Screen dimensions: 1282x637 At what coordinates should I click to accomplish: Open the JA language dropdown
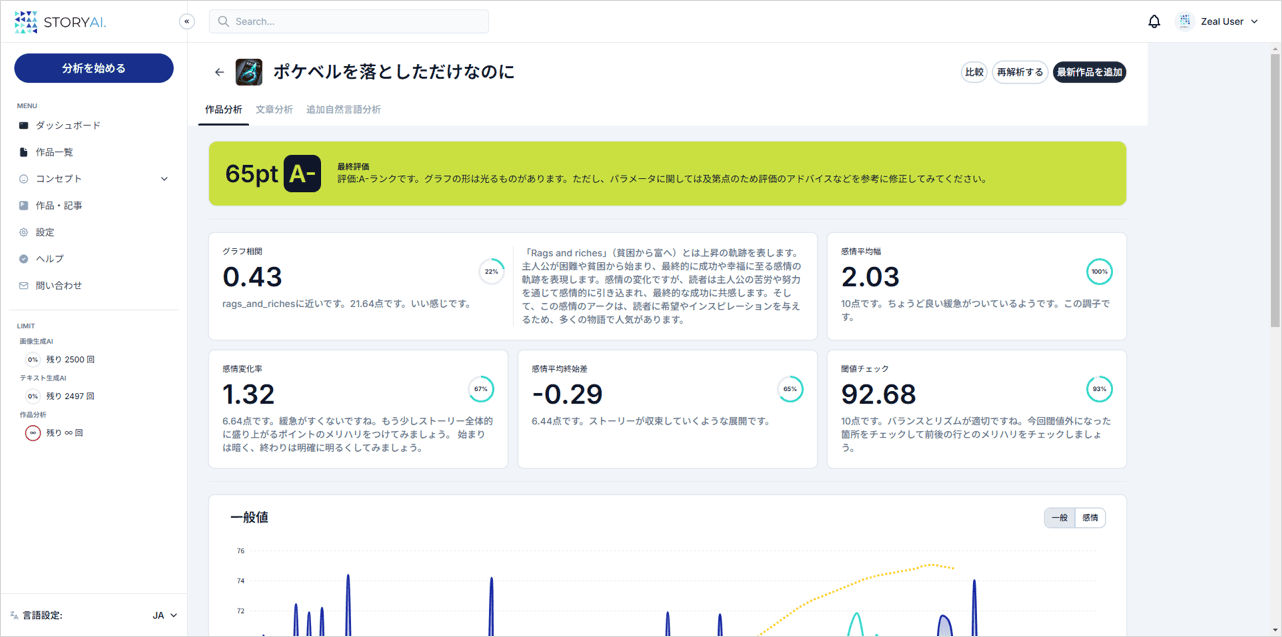point(165,616)
